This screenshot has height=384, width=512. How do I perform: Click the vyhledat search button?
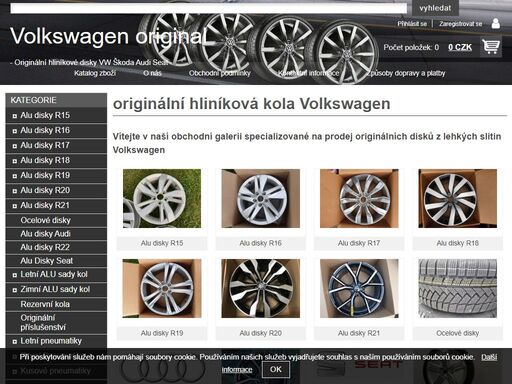coord(435,8)
